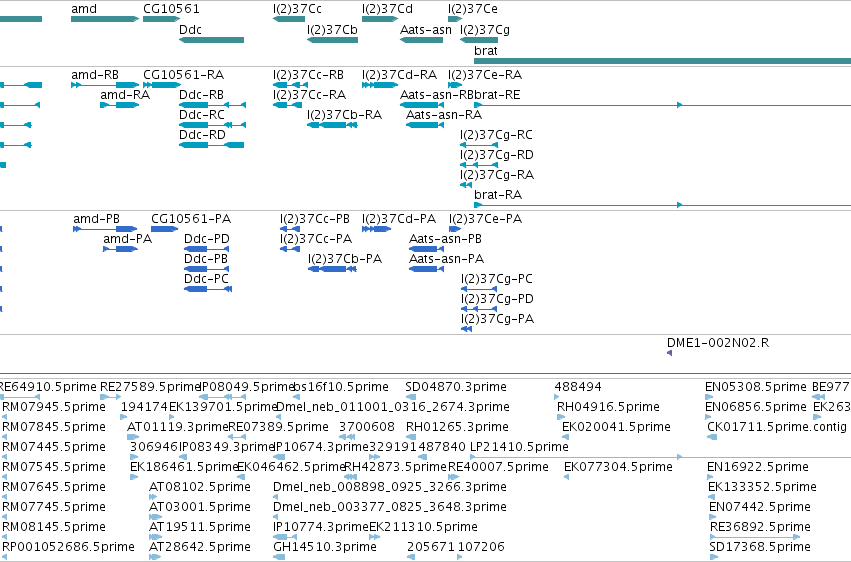851x562 pixels.
Task: Click the RH04916.5prime EST
Action: (x=561, y=417)
